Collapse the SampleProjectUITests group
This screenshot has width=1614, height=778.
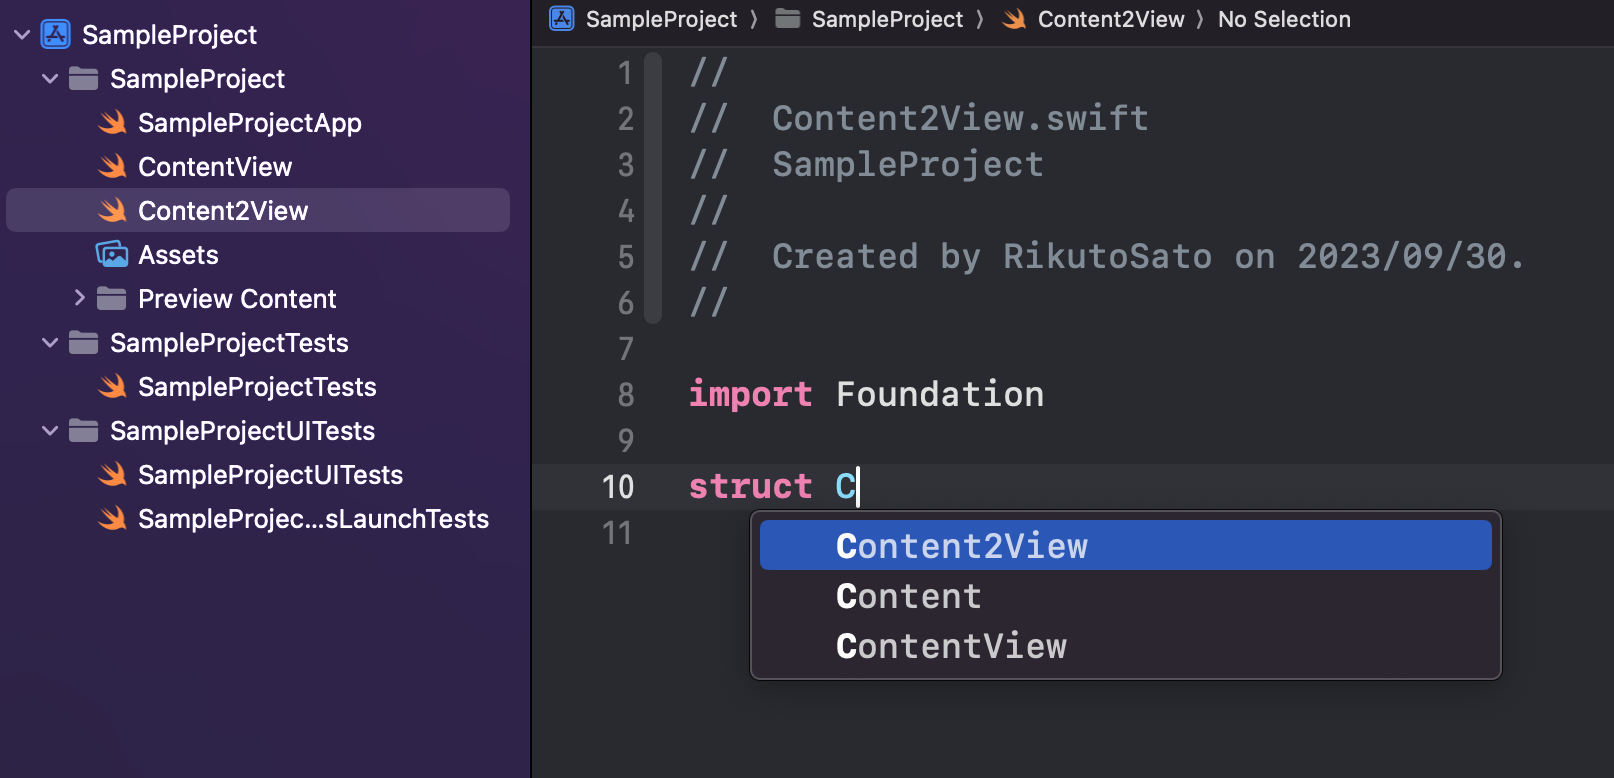50,431
